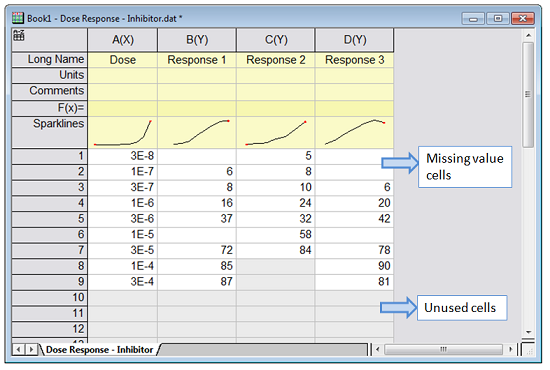
Task: Select column C(Y) header
Action: pos(276,40)
